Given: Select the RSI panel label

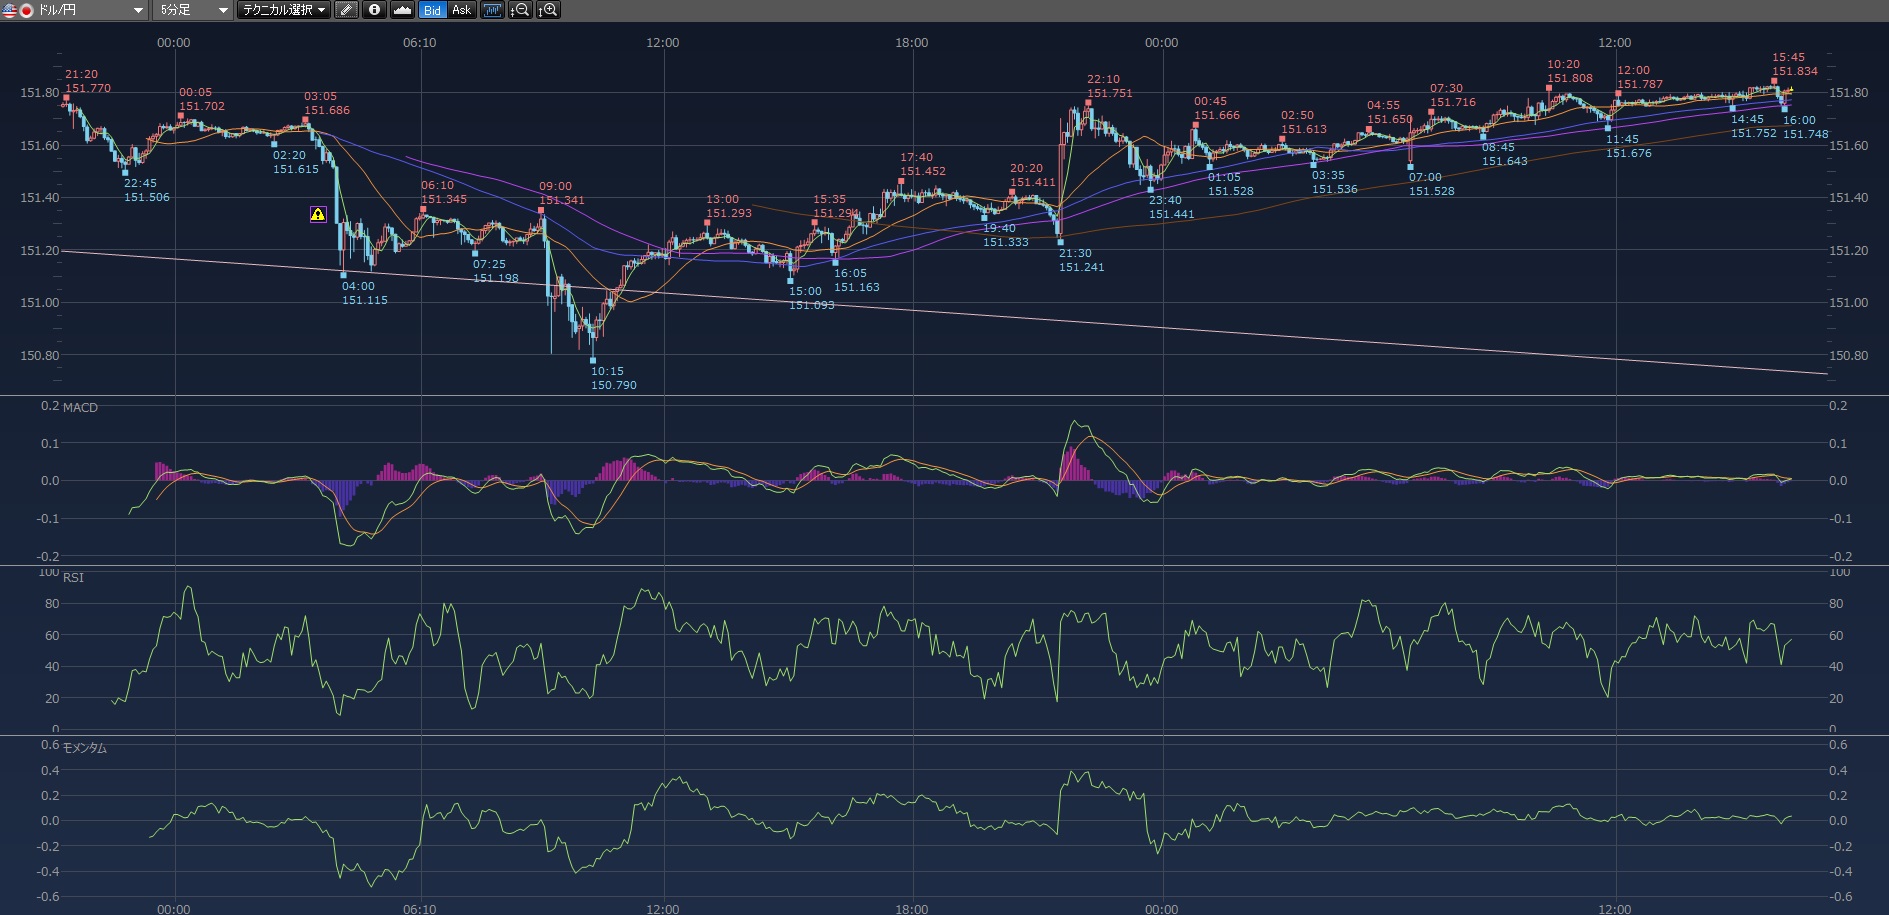Looking at the screenshot, I should 73,578.
